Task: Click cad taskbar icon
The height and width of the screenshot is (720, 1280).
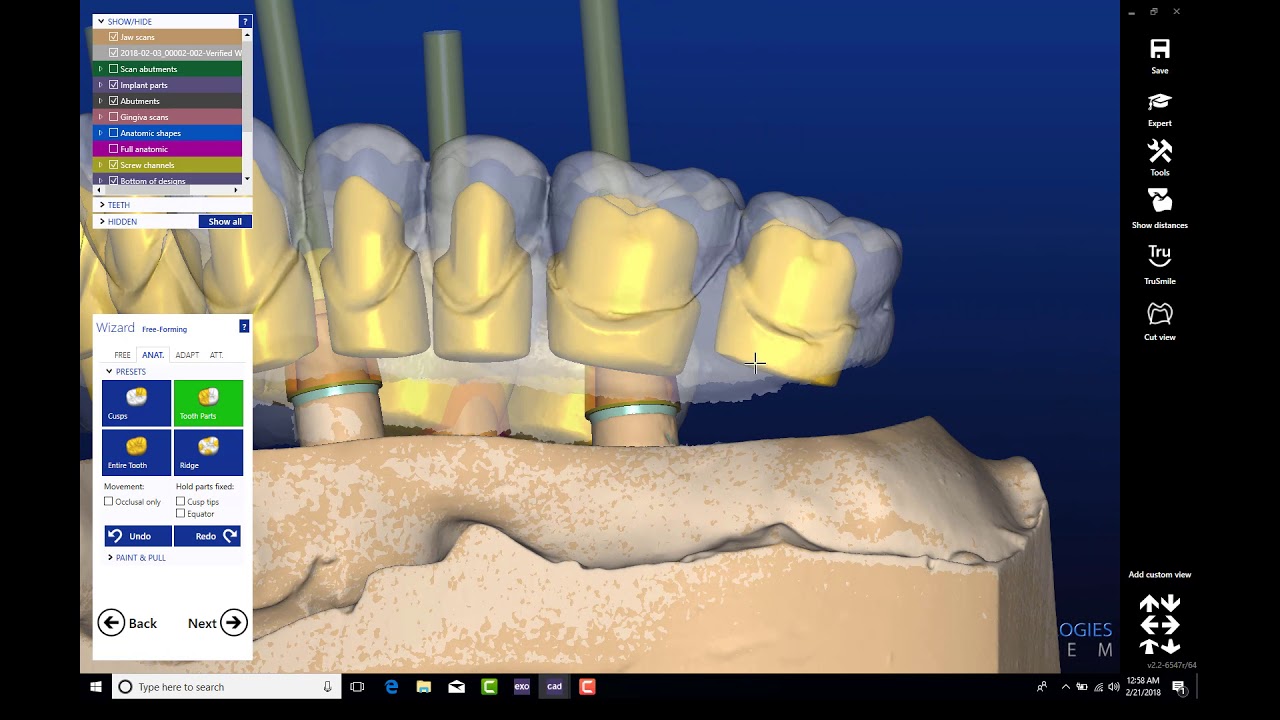Action: (x=554, y=687)
